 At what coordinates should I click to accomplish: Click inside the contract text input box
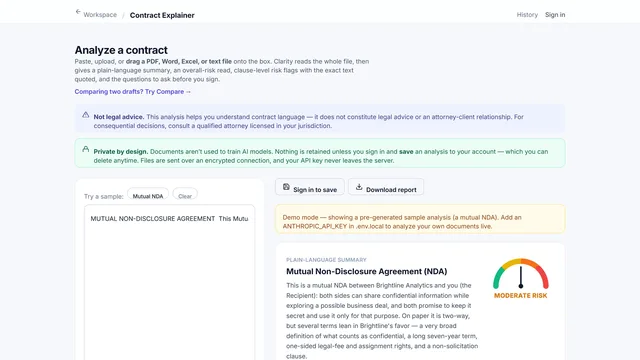click(169, 283)
